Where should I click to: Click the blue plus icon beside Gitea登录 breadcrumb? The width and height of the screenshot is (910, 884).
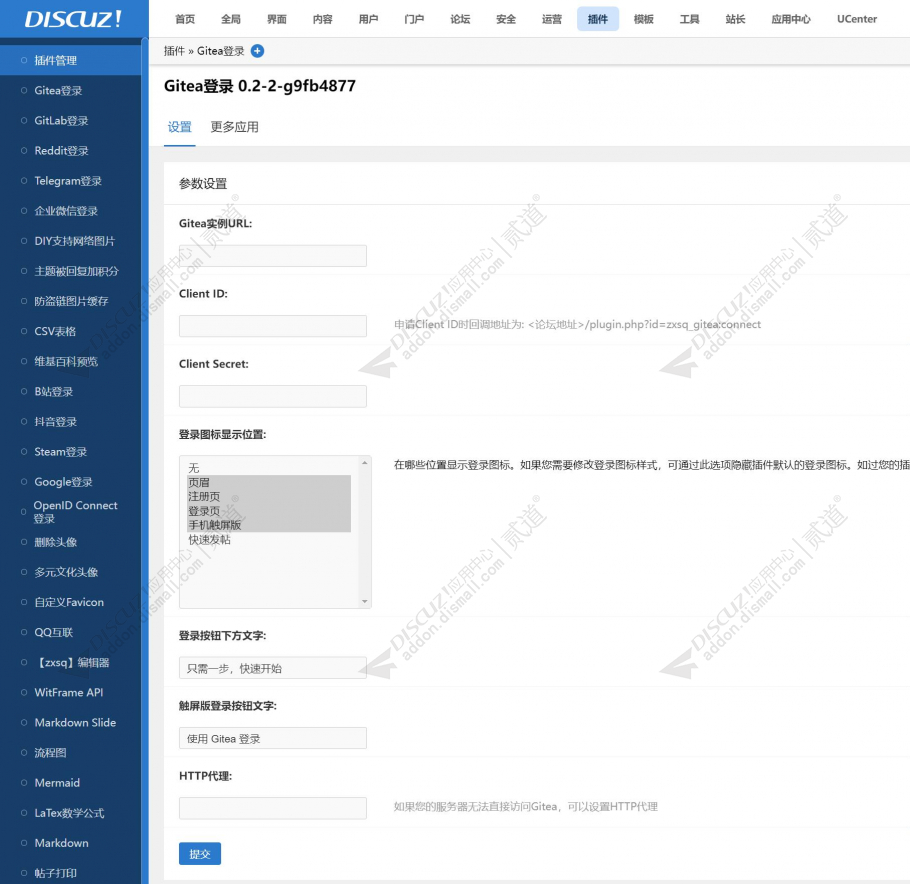[257, 51]
